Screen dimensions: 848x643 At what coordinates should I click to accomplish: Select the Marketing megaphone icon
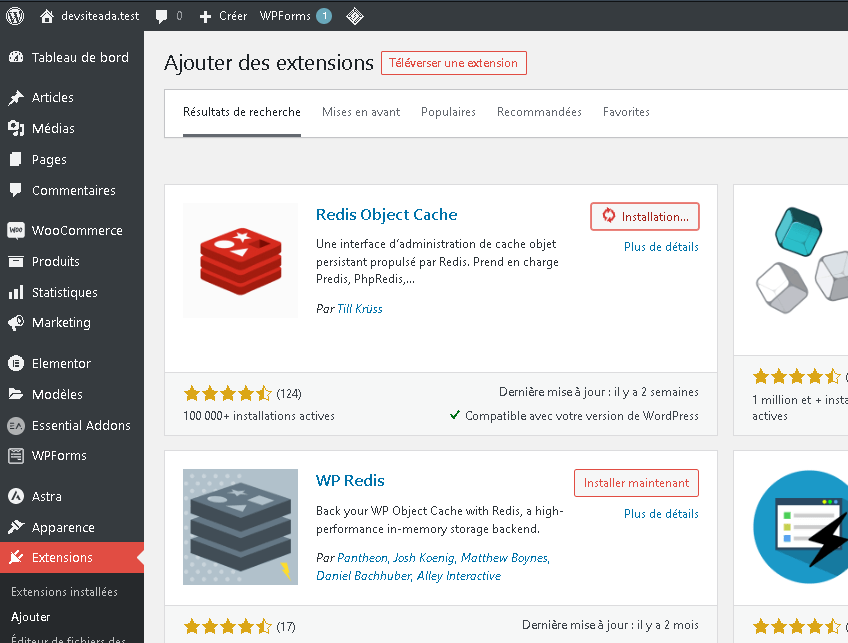16,322
